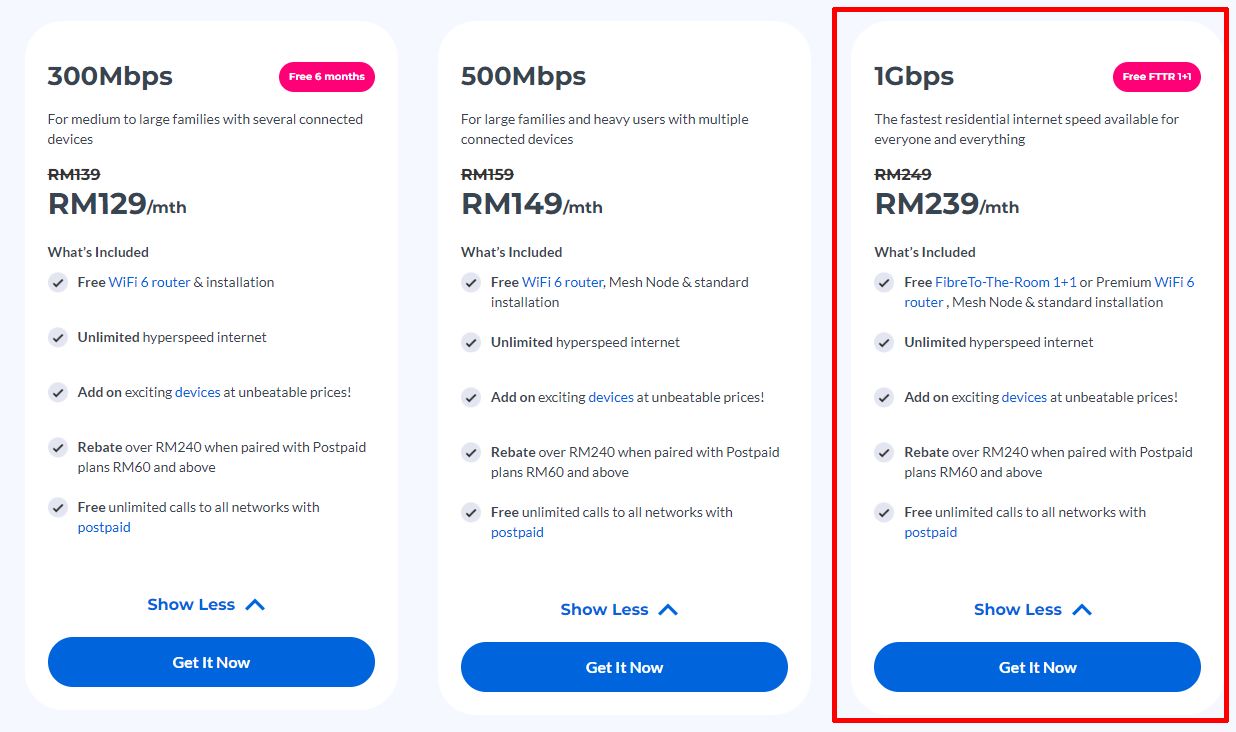This screenshot has width=1236, height=732.
Task: Follow the postpaid link on the 1Gbps plan
Action: (930, 532)
